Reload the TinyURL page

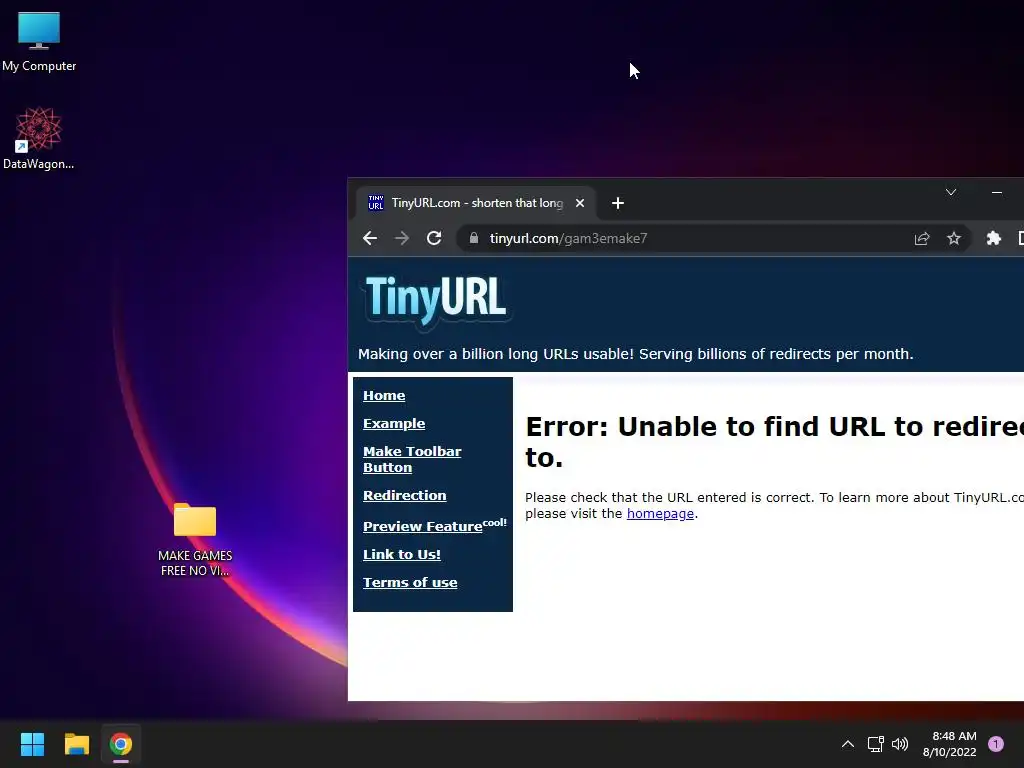tap(434, 238)
